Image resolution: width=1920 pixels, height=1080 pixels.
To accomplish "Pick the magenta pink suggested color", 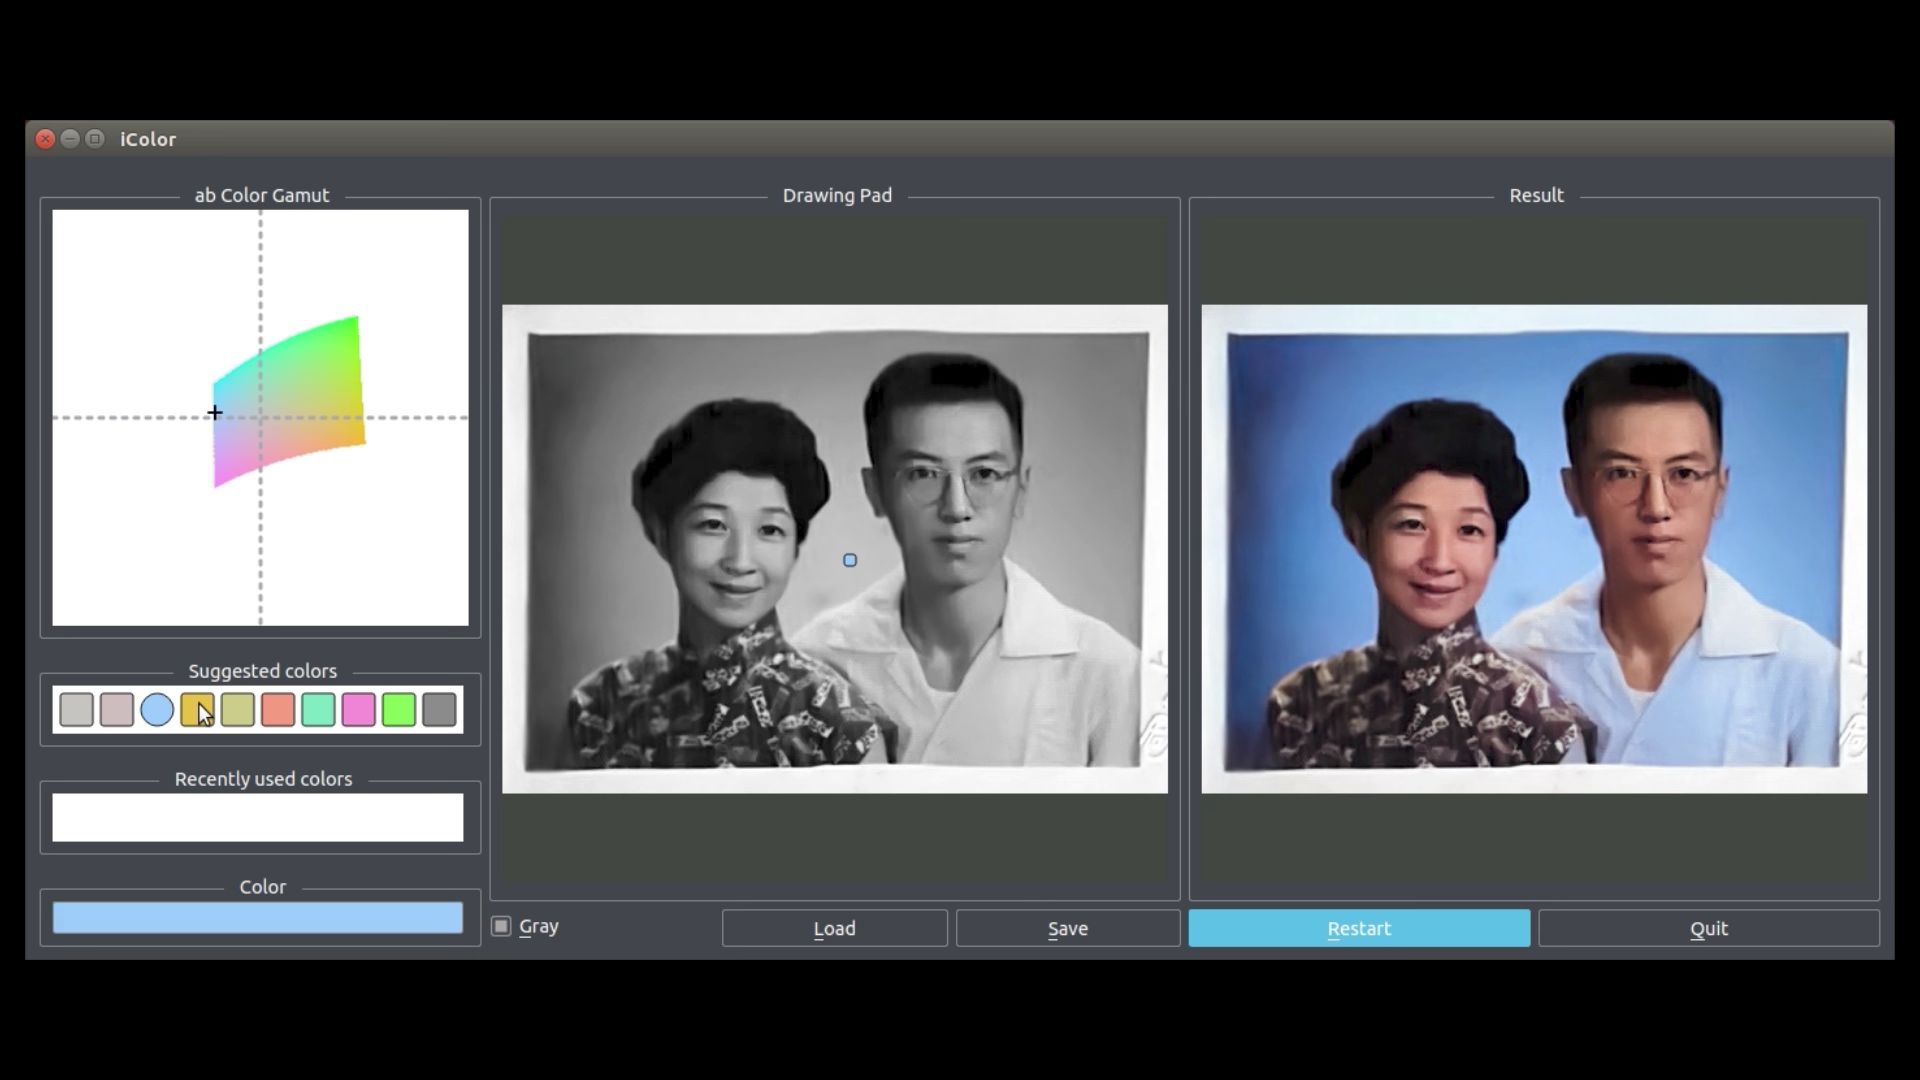I will (358, 710).
